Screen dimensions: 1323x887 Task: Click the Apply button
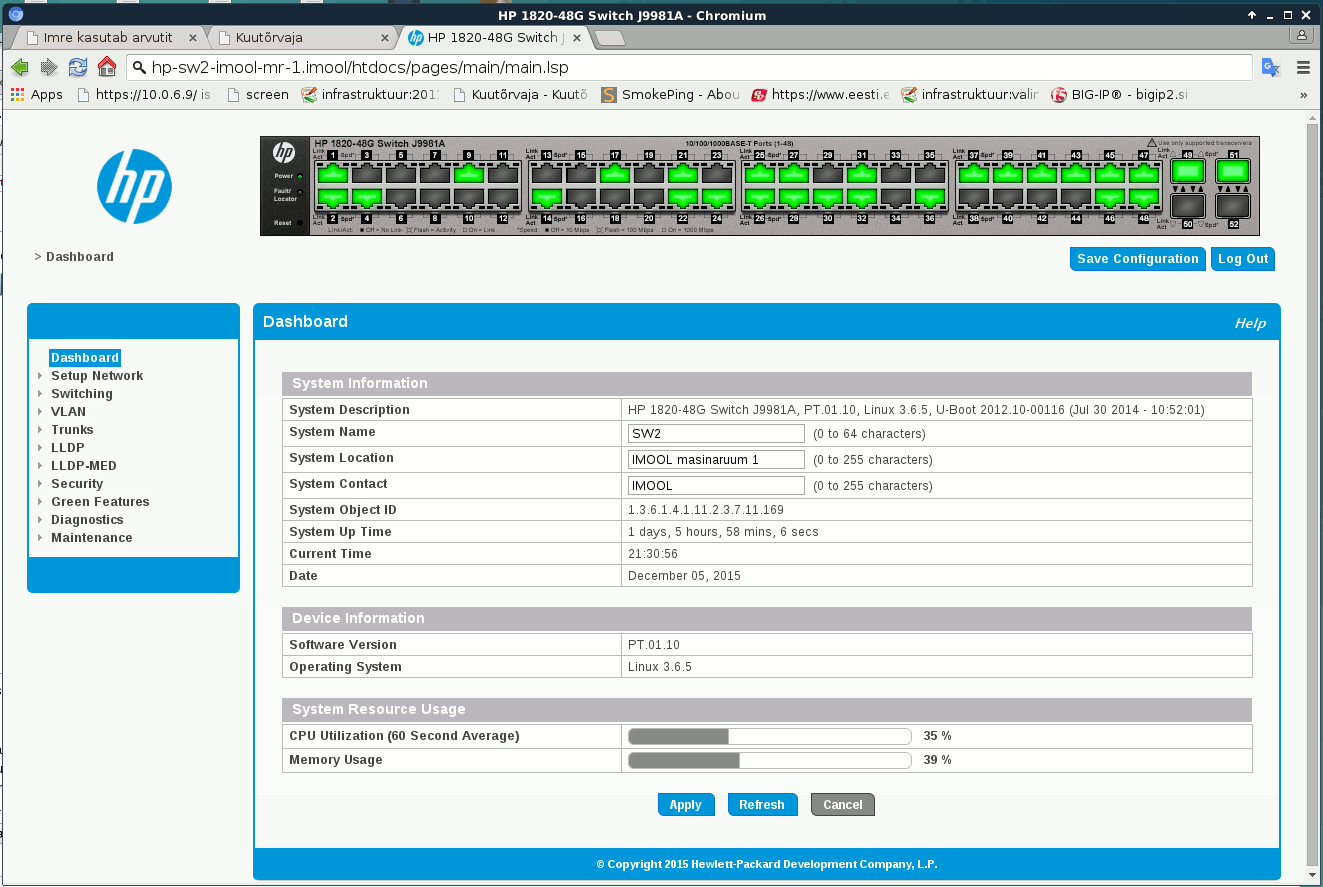point(686,805)
